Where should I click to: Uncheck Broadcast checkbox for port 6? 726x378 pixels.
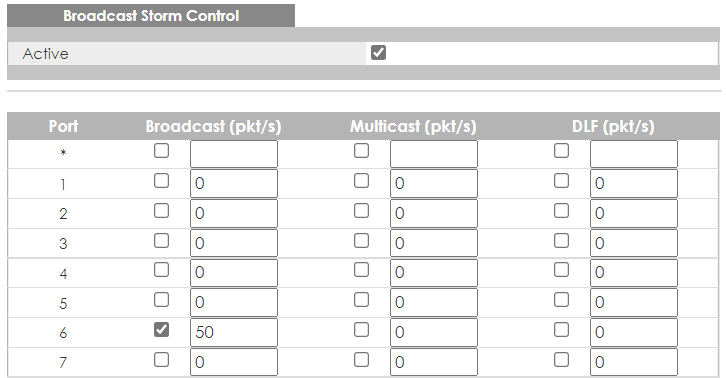[x=161, y=329]
